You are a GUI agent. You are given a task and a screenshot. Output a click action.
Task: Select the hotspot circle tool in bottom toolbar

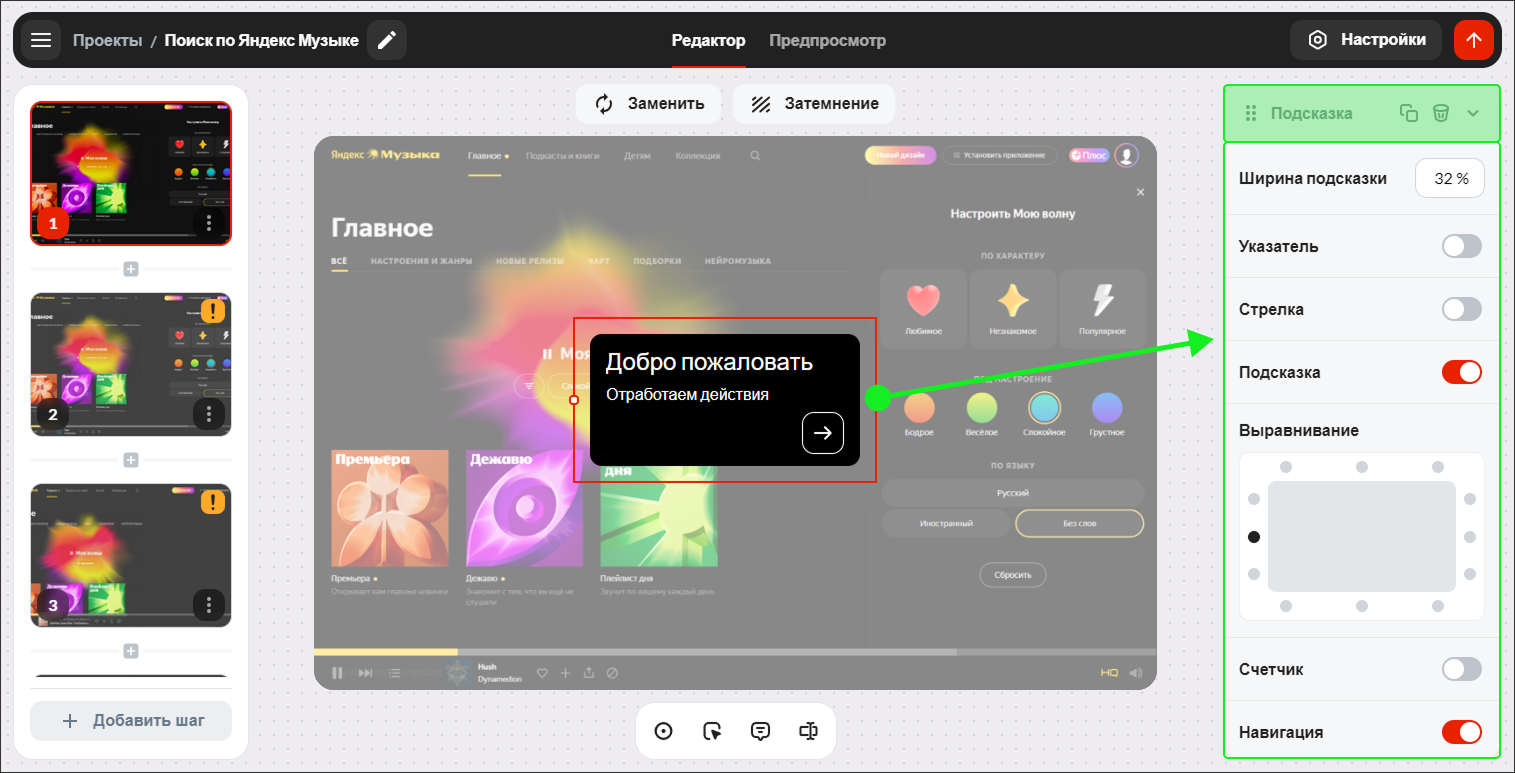(x=663, y=731)
